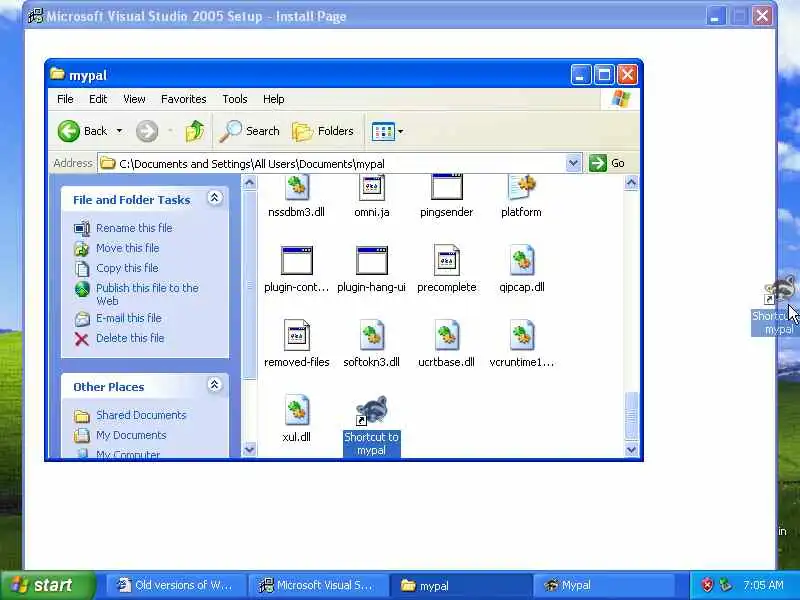
Task: Open the File menu
Action: click(65, 99)
